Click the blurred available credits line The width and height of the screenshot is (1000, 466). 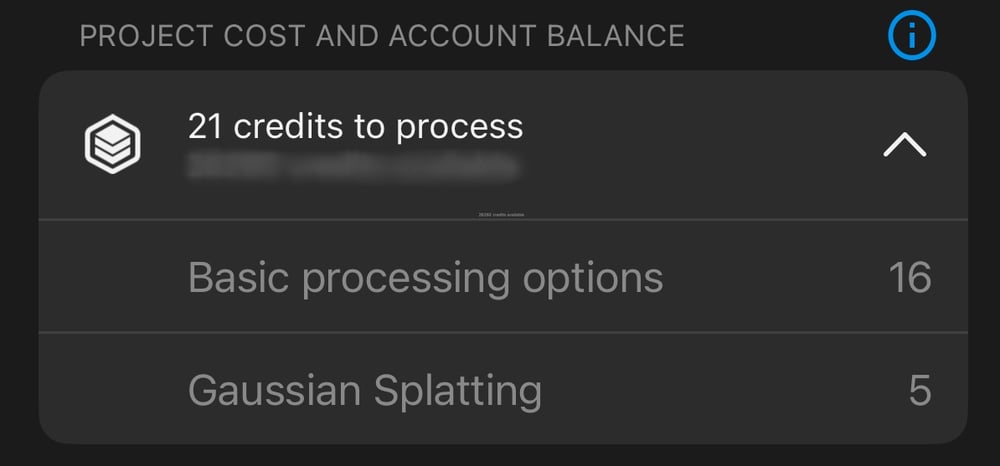[x=353, y=166]
